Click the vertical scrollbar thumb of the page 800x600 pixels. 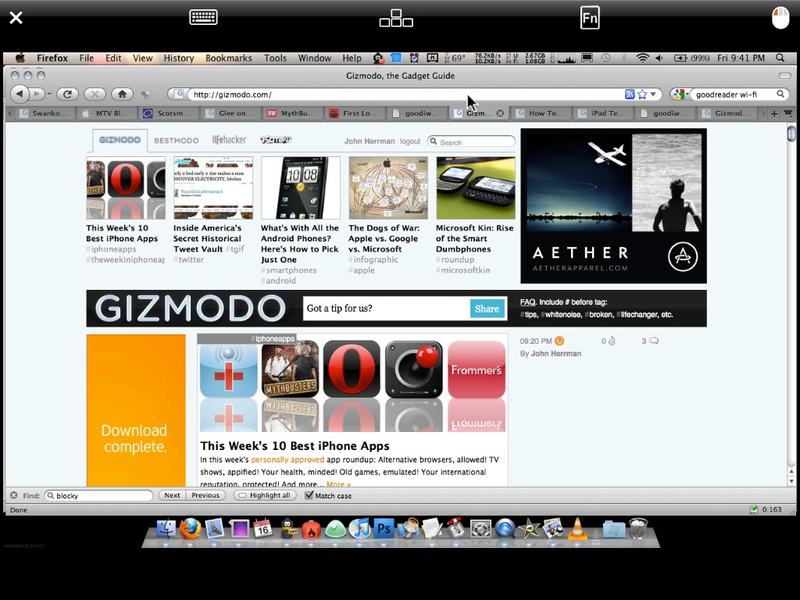coord(791,133)
